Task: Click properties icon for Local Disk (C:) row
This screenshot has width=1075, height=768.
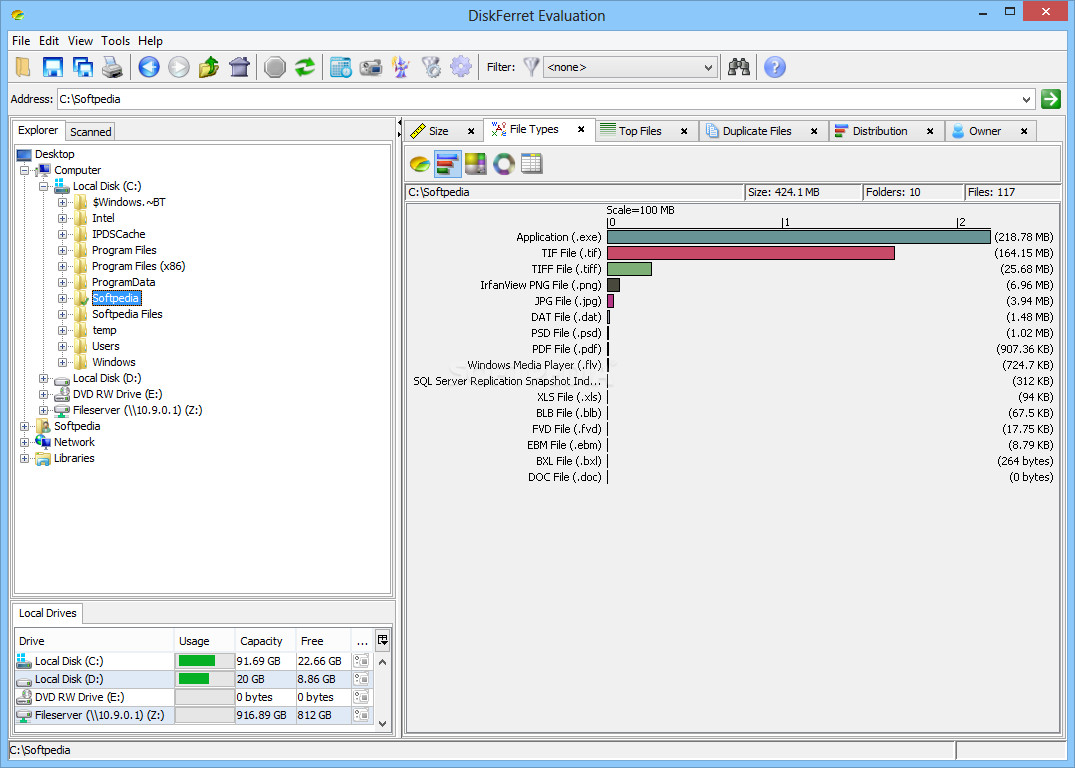Action: point(361,661)
